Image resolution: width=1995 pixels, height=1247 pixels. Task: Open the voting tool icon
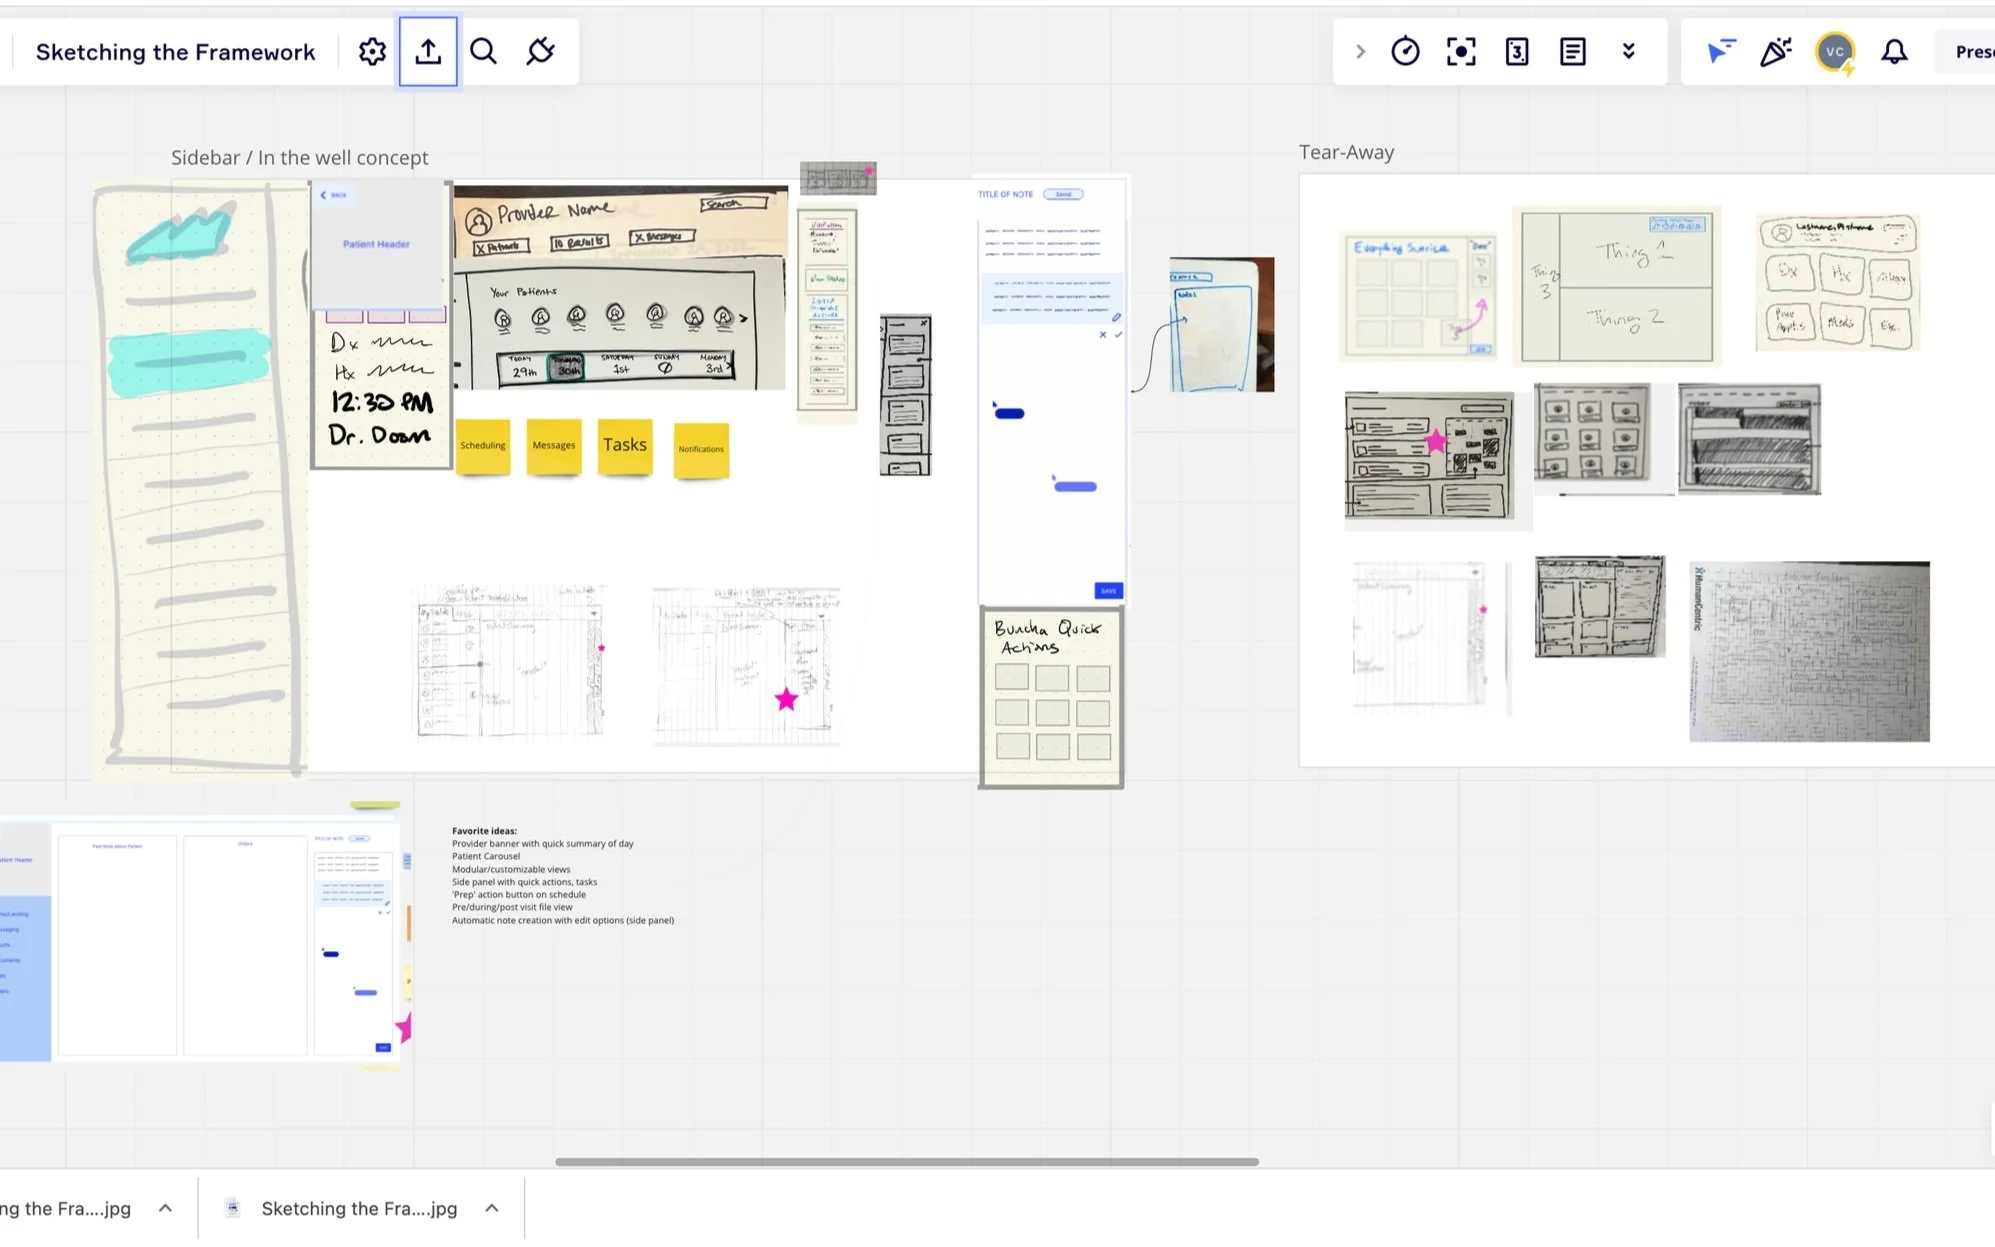1517,51
